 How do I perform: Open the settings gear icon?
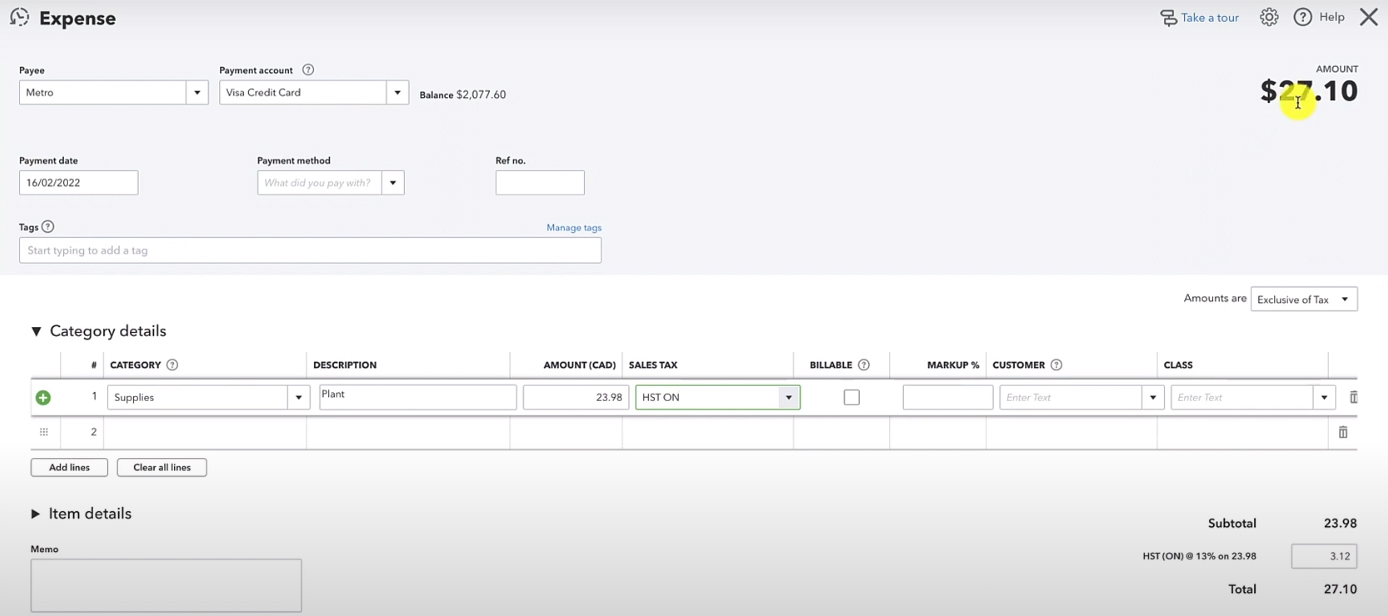coord(1269,17)
